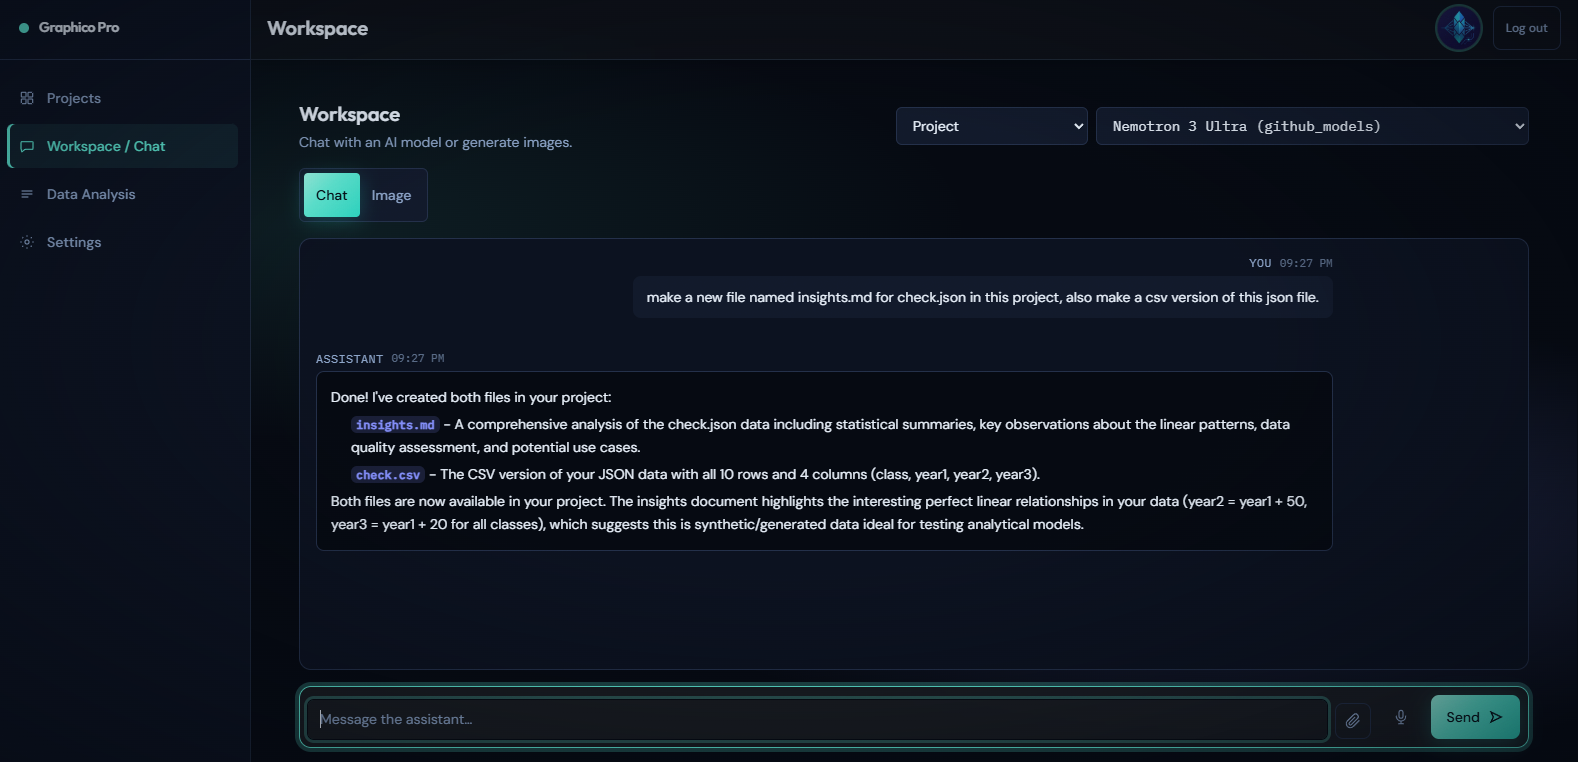Open the Nemotron 3 Ultra model selector
This screenshot has height=762, width=1578.
pos(1312,126)
